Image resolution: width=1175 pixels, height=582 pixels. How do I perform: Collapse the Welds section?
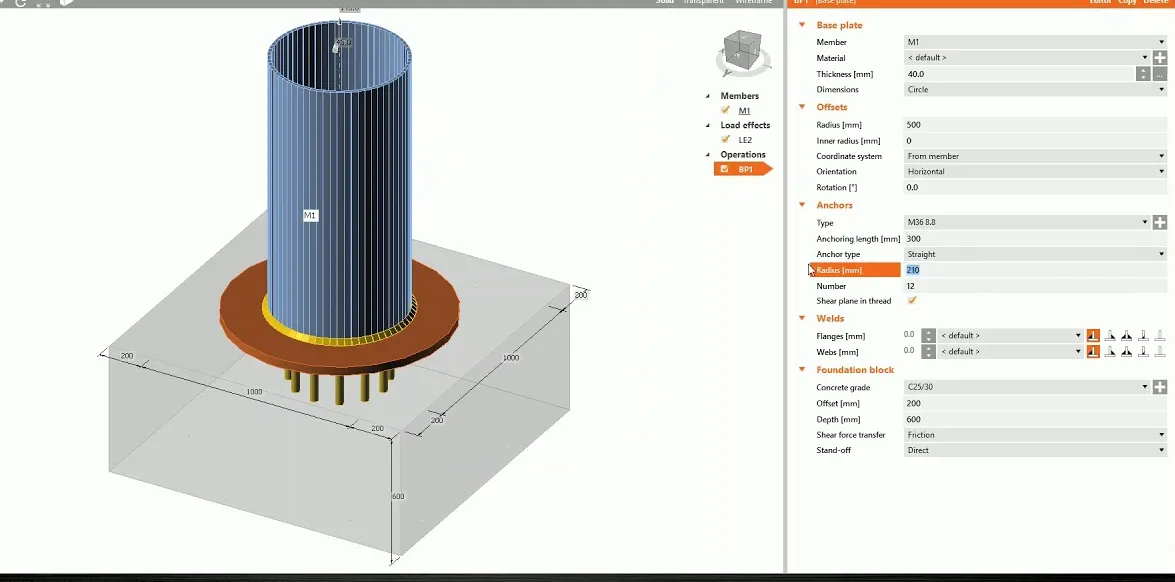coord(803,318)
